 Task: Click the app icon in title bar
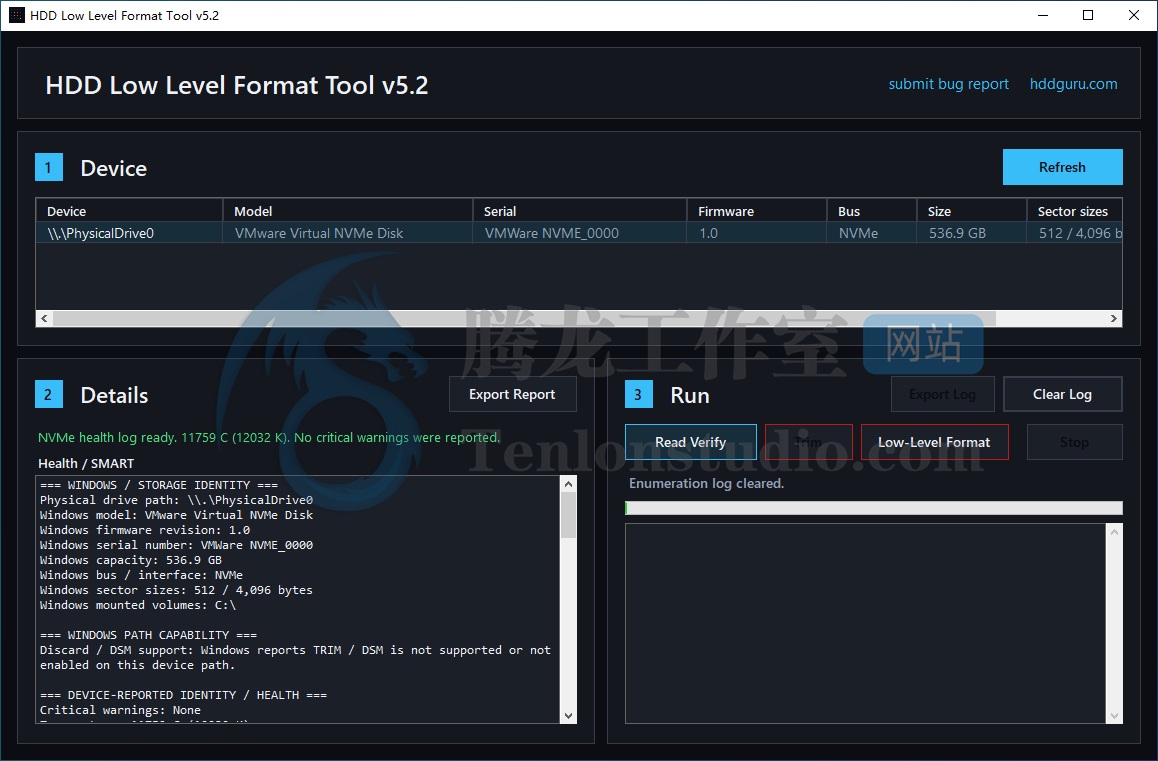16,15
